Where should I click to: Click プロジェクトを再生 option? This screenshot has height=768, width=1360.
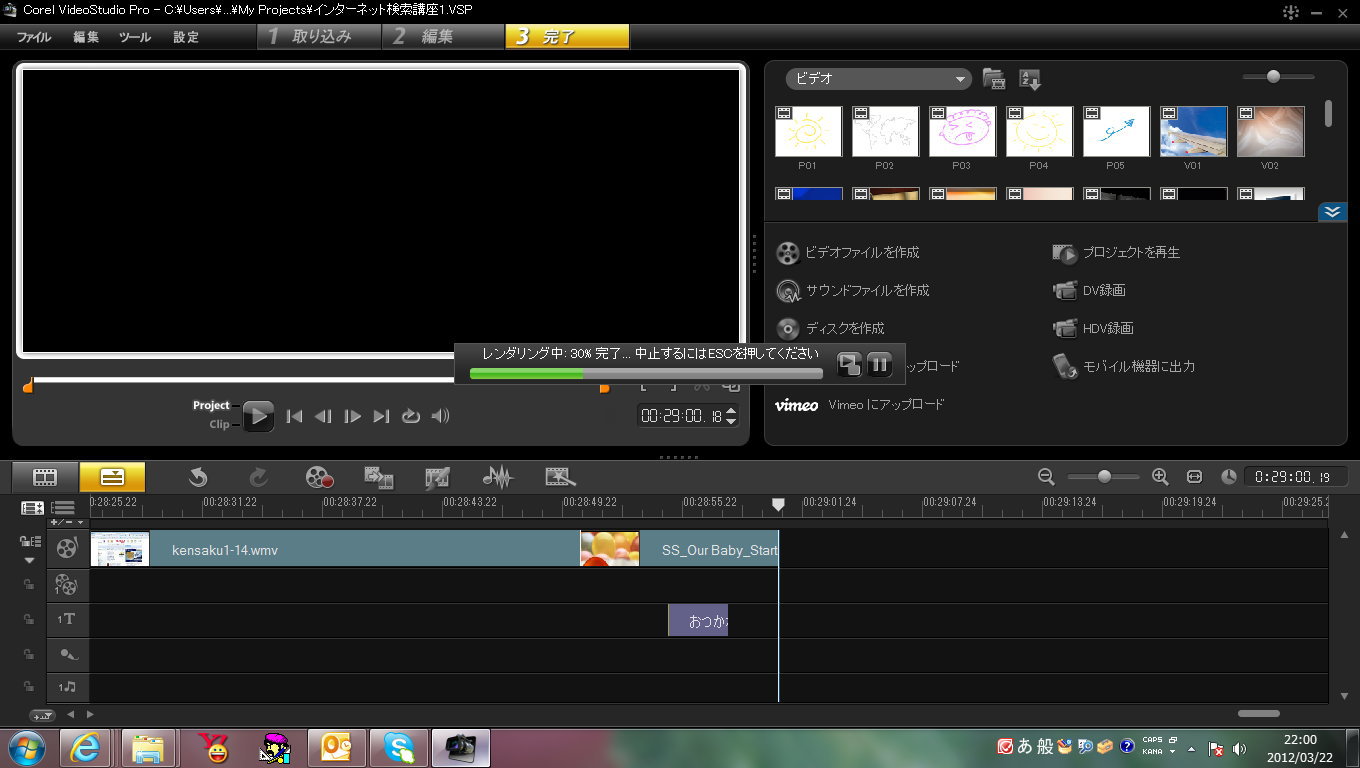pyautogui.click(x=1116, y=253)
